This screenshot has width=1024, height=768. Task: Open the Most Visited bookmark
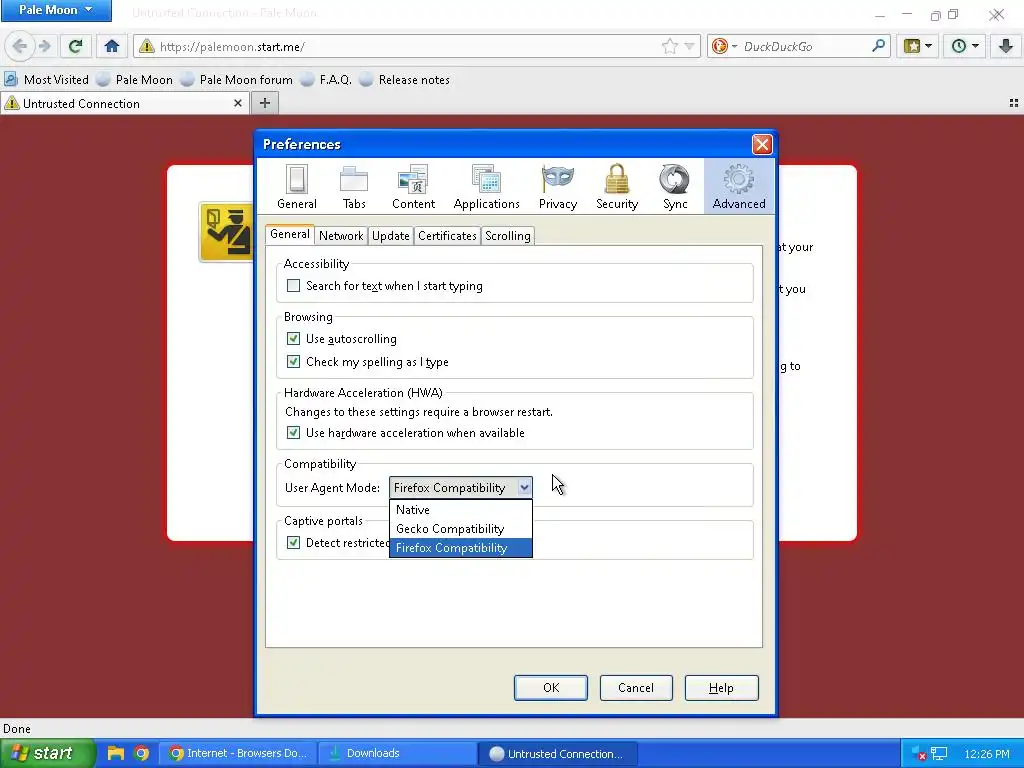46,80
